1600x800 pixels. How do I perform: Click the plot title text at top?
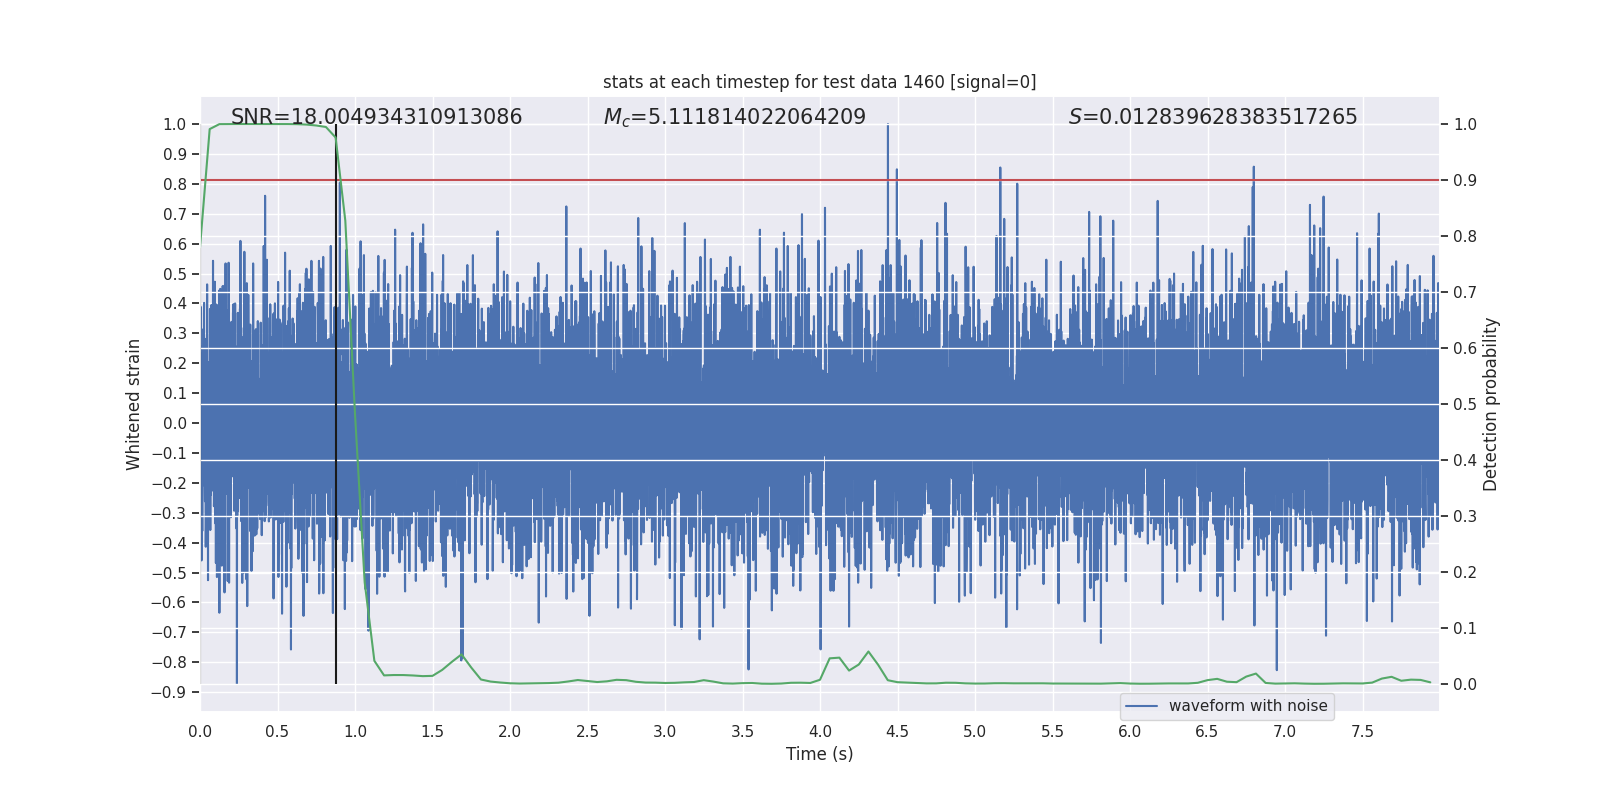tap(819, 82)
